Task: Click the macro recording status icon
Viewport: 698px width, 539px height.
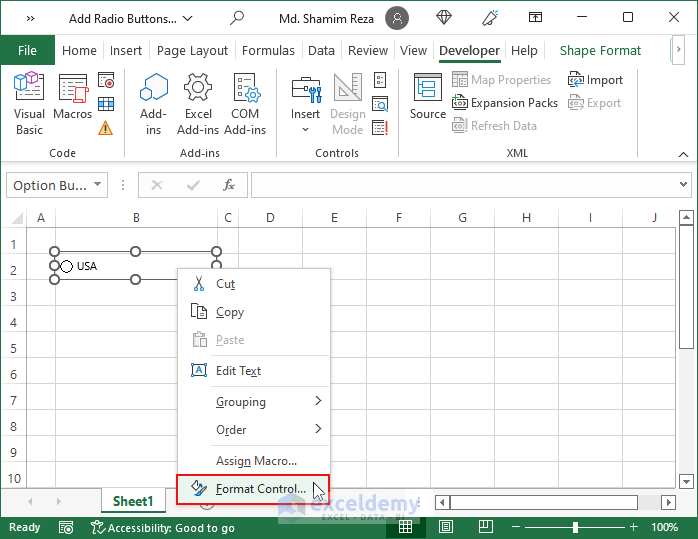Action: [x=66, y=527]
